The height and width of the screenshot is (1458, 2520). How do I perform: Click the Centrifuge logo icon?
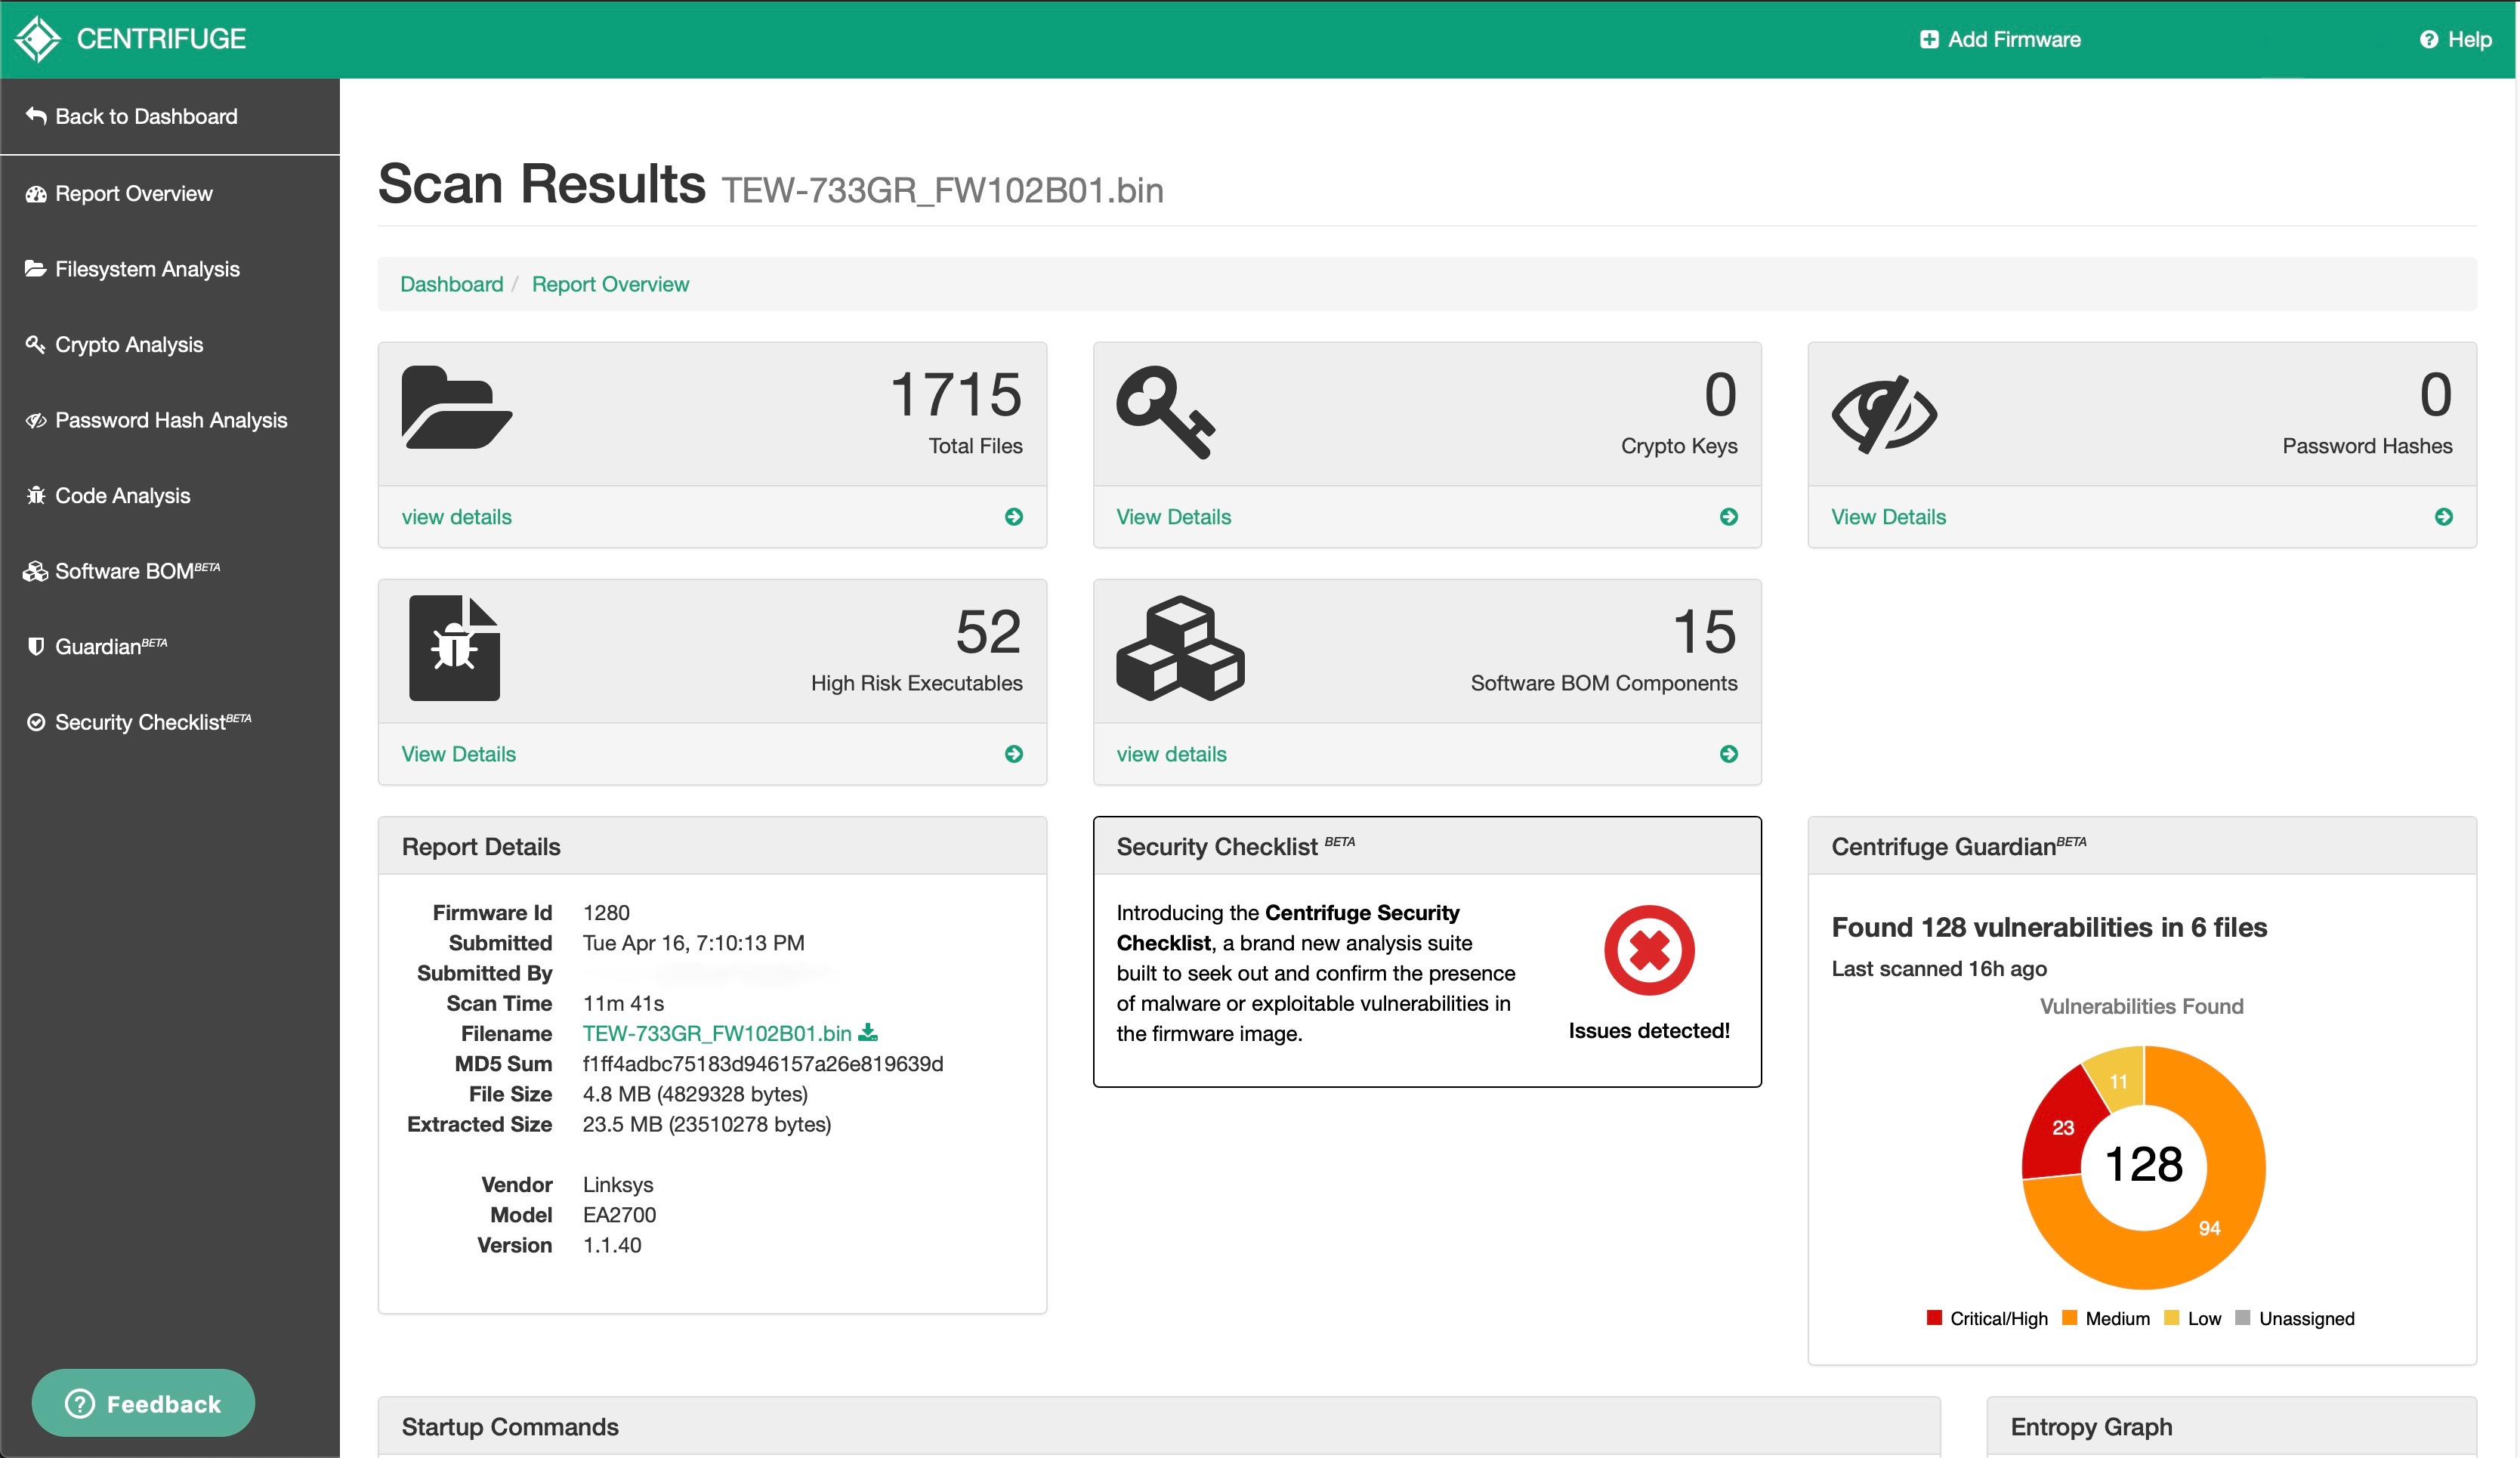38,39
